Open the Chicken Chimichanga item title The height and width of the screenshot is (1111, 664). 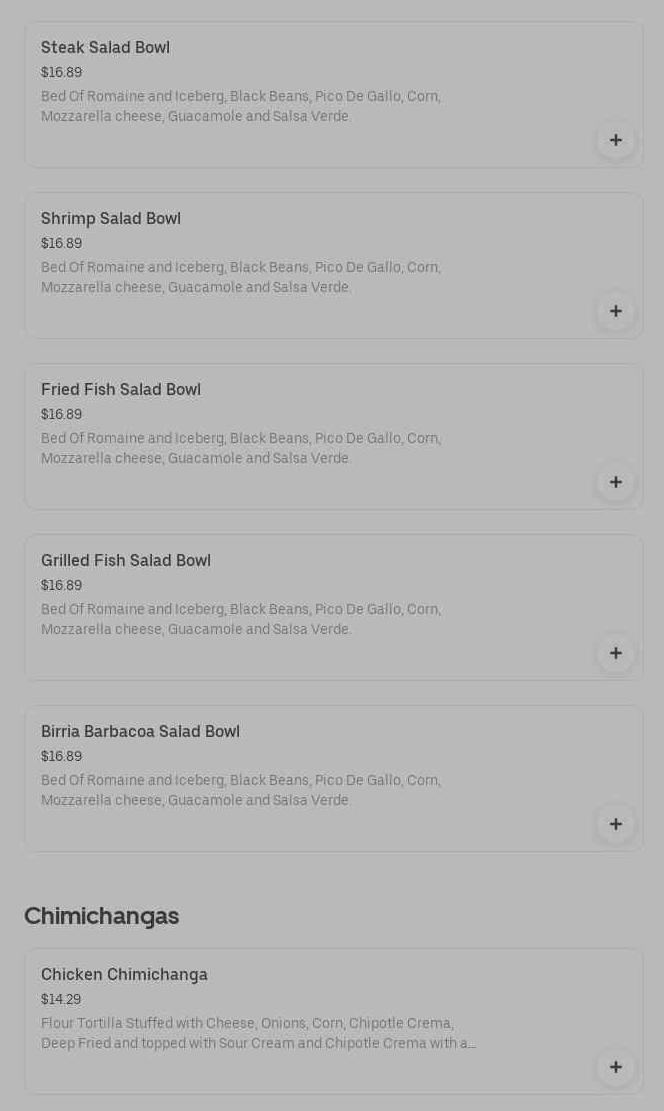124,975
